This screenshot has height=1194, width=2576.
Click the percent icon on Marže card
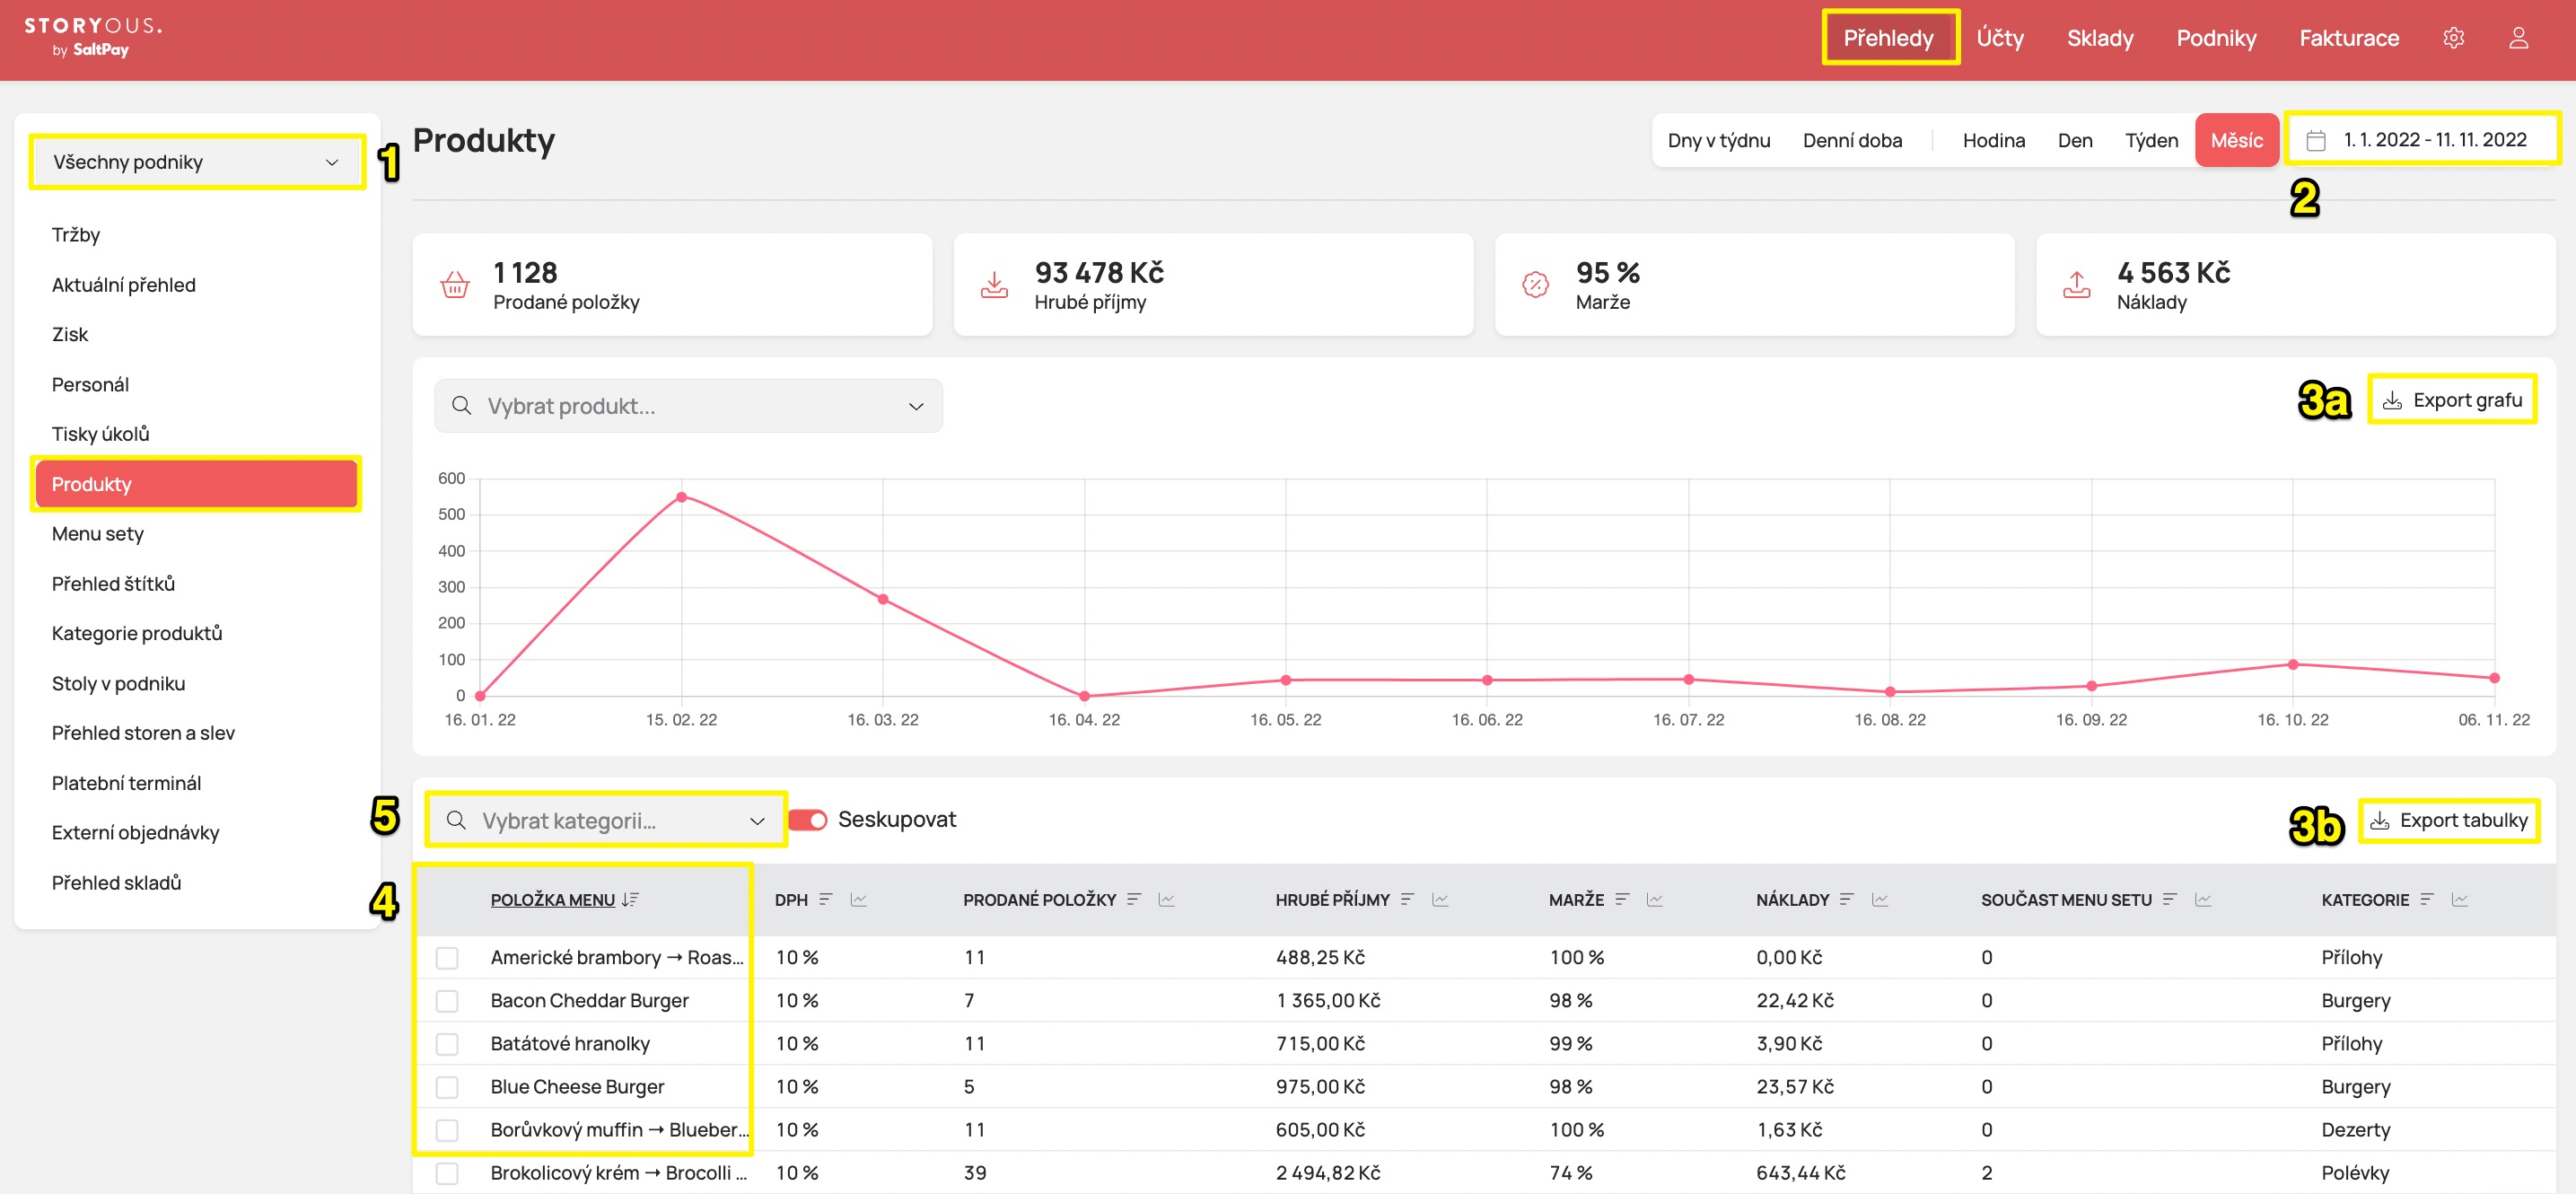tap(1535, 285)
